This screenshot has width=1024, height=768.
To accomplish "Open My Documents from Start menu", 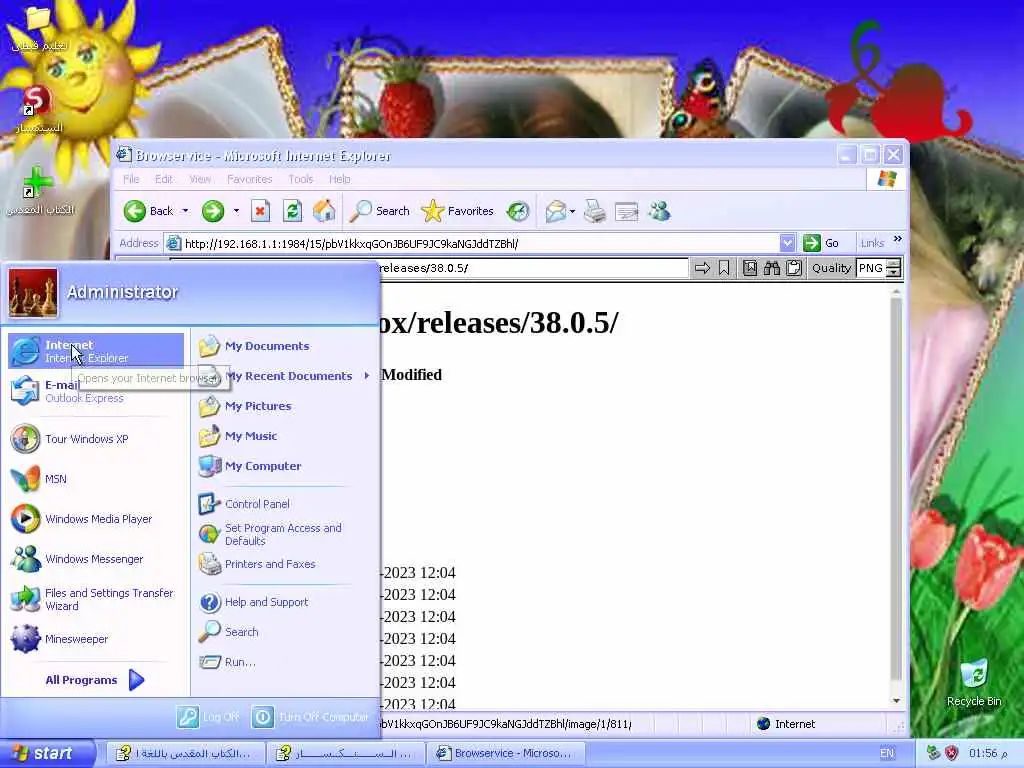I will click(285, 346).
